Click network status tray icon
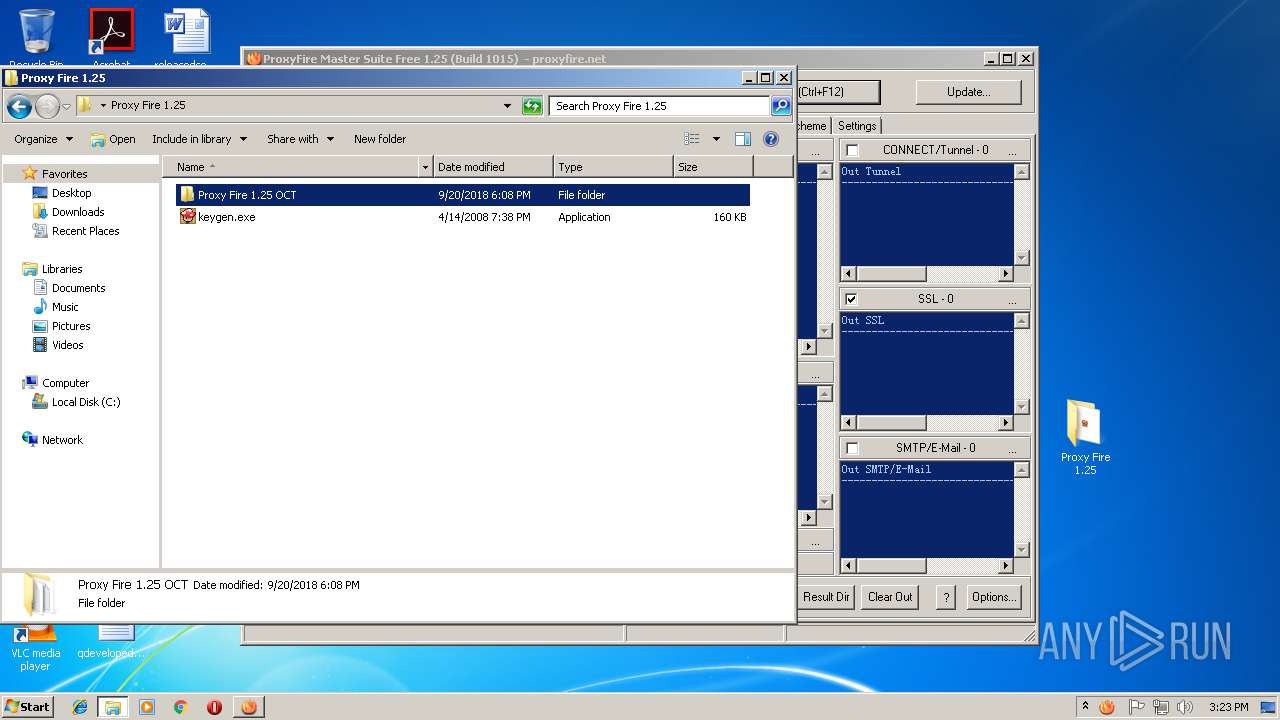Viewport: 1280px width, 720px height. coord(1160,707)
